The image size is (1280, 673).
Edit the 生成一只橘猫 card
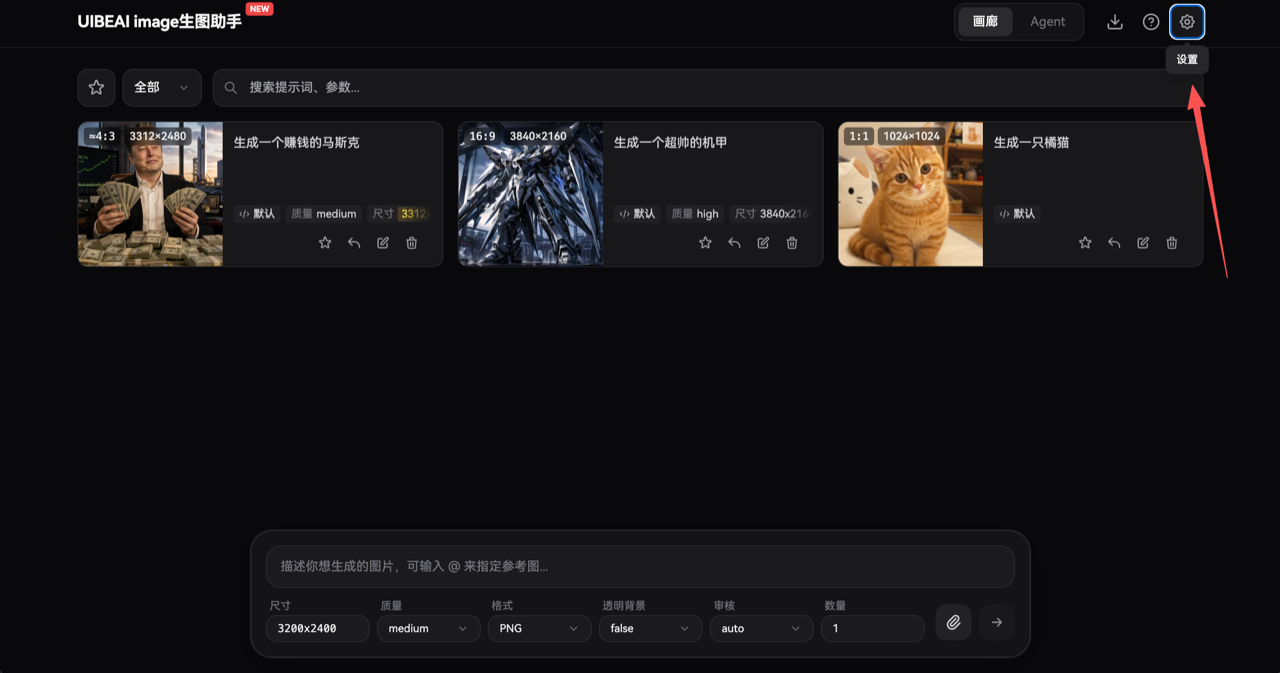click(1143, 243)
